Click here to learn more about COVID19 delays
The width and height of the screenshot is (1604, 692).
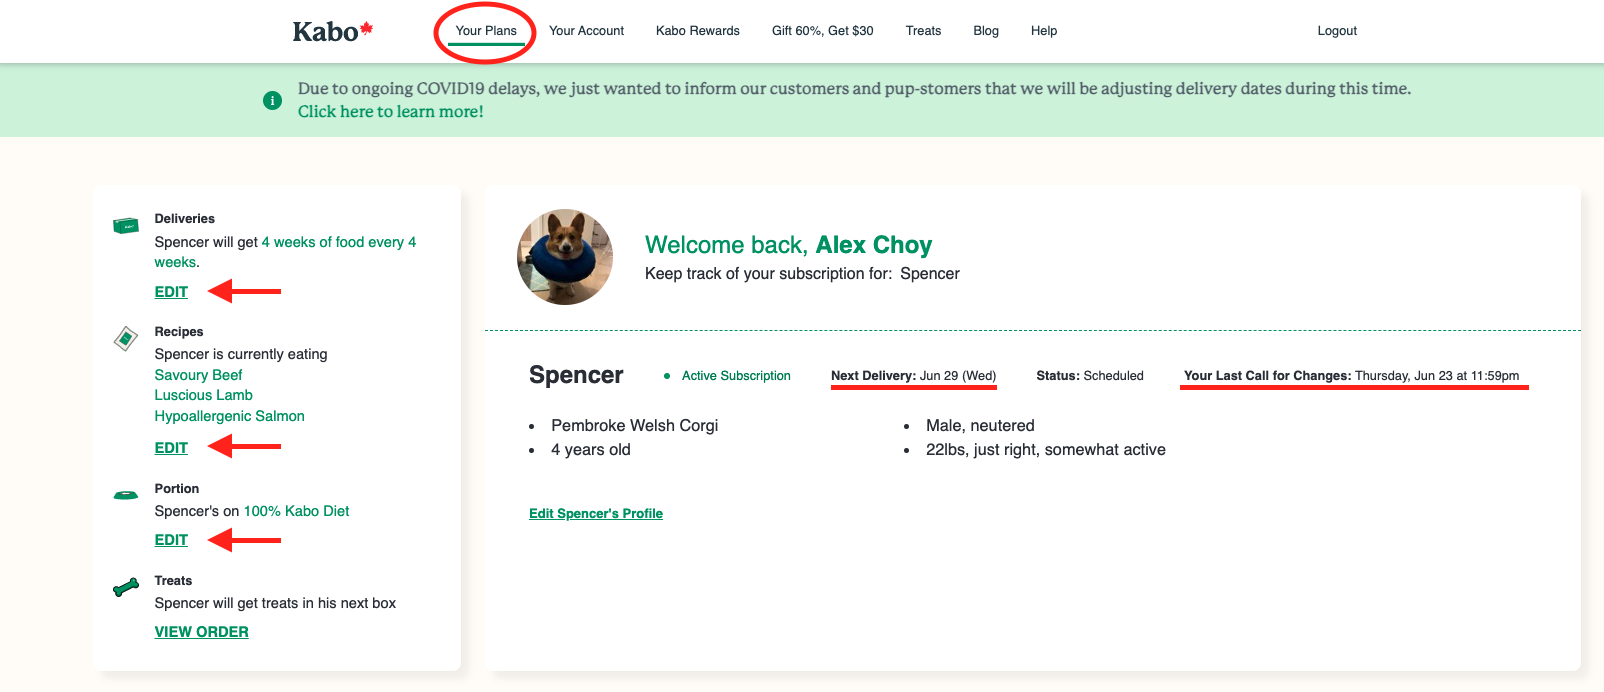click(x=390, y=112)
